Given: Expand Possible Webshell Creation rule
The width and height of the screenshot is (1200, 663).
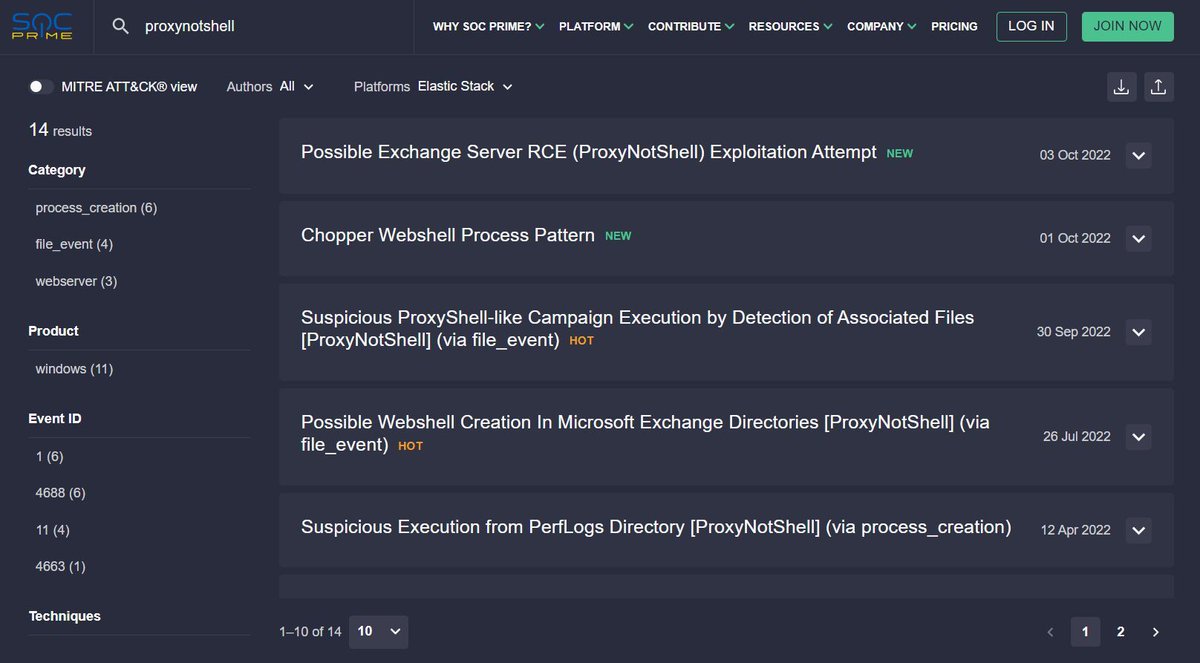Looking at the screenshot, I should (1139, 437).
